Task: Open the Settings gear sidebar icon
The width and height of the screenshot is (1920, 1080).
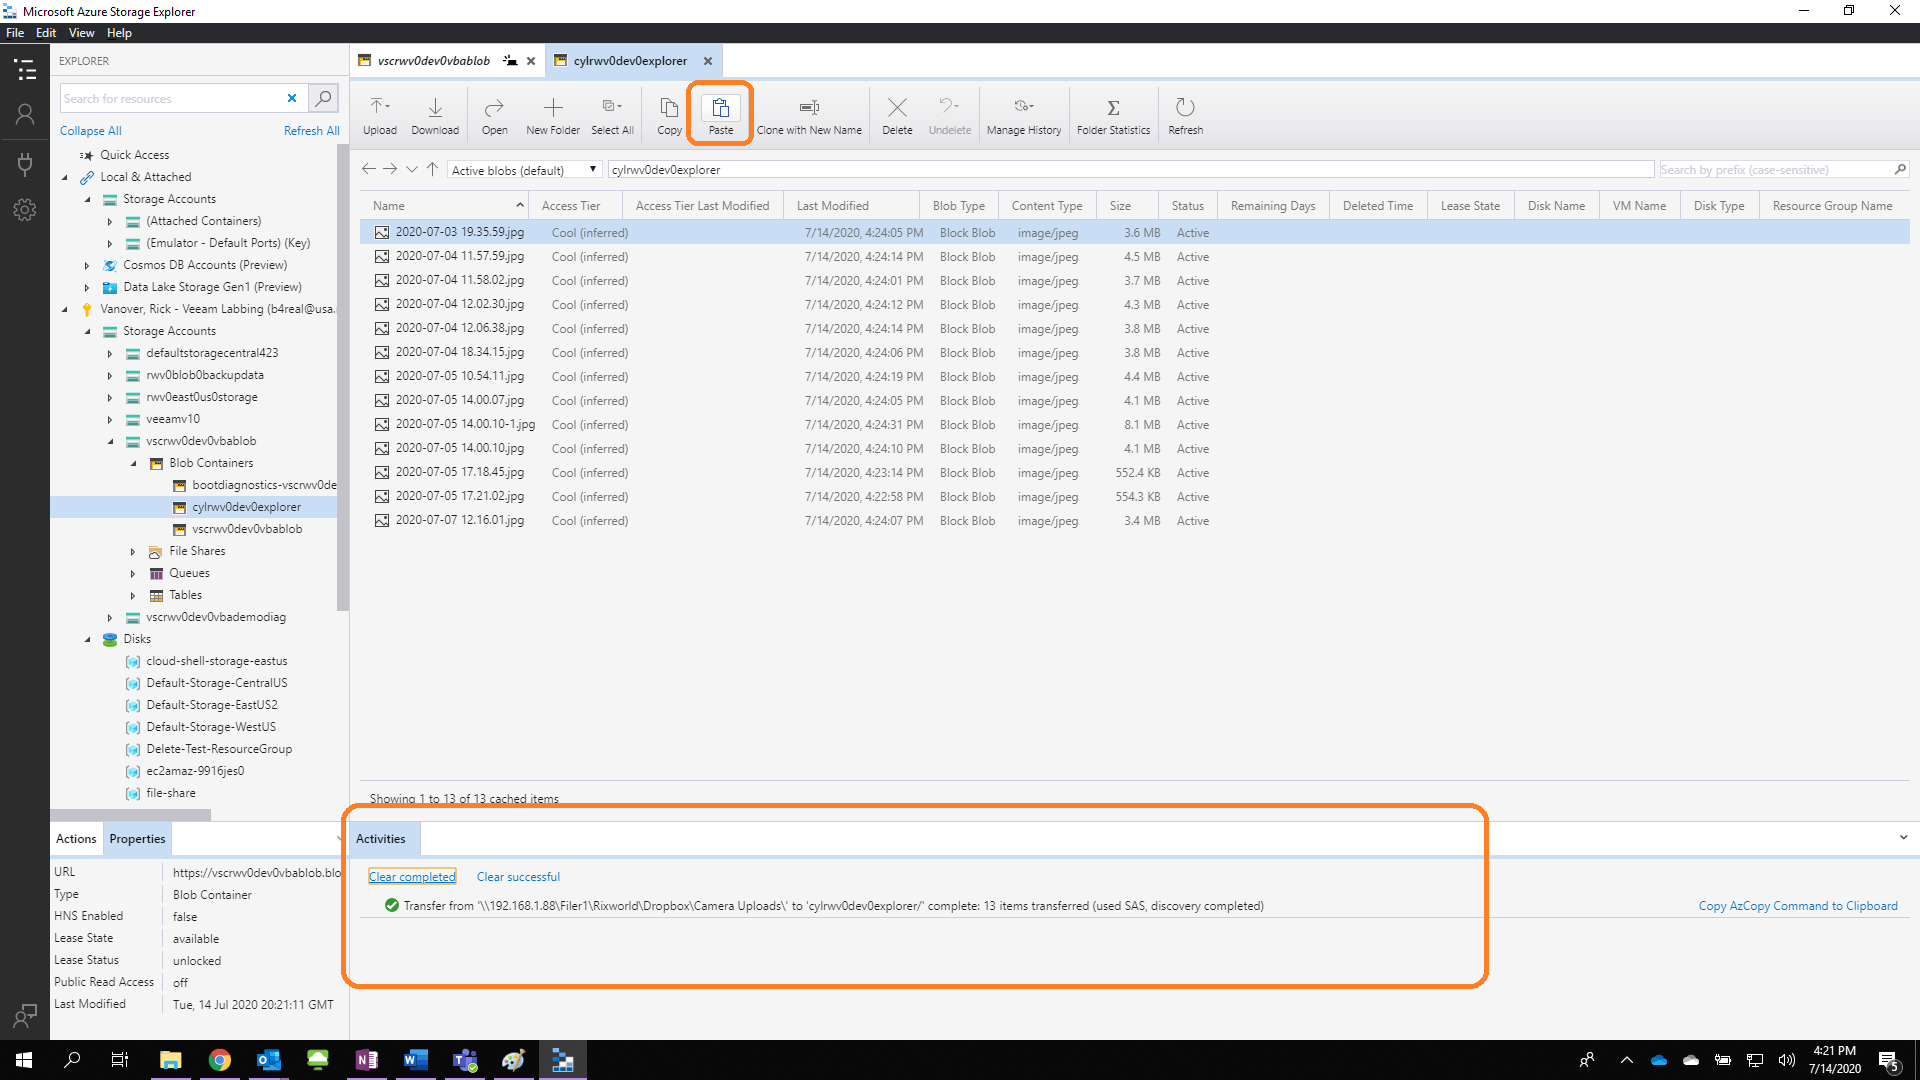Action: click(25, 210)
